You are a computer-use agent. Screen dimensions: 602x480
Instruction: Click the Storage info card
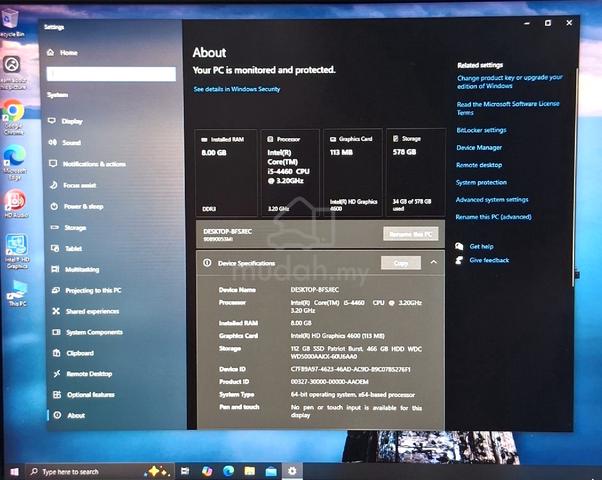(416, 172)
